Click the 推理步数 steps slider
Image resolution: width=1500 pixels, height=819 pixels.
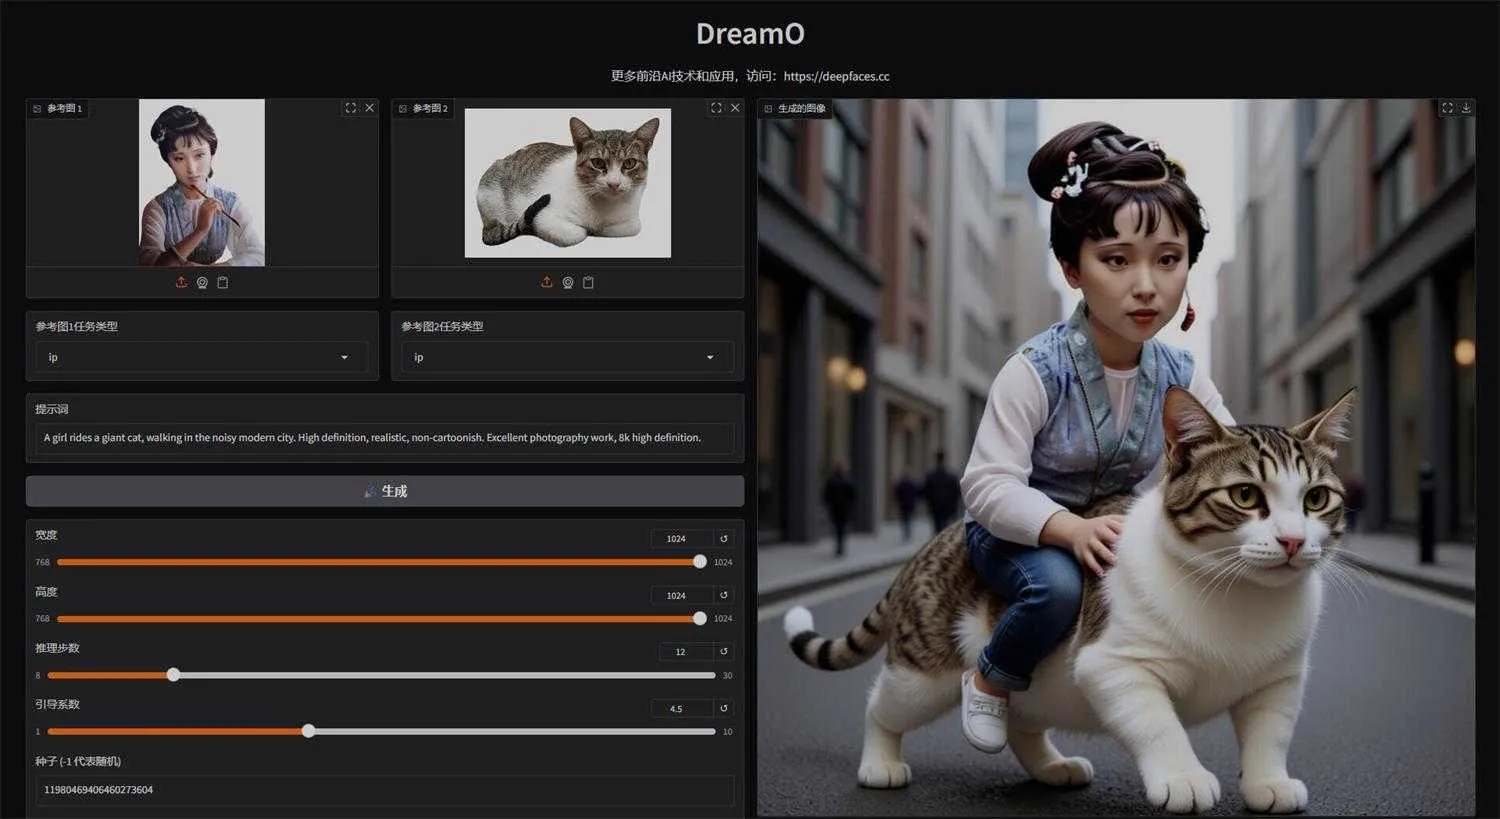pyautogui.click(x=381, y=675)
